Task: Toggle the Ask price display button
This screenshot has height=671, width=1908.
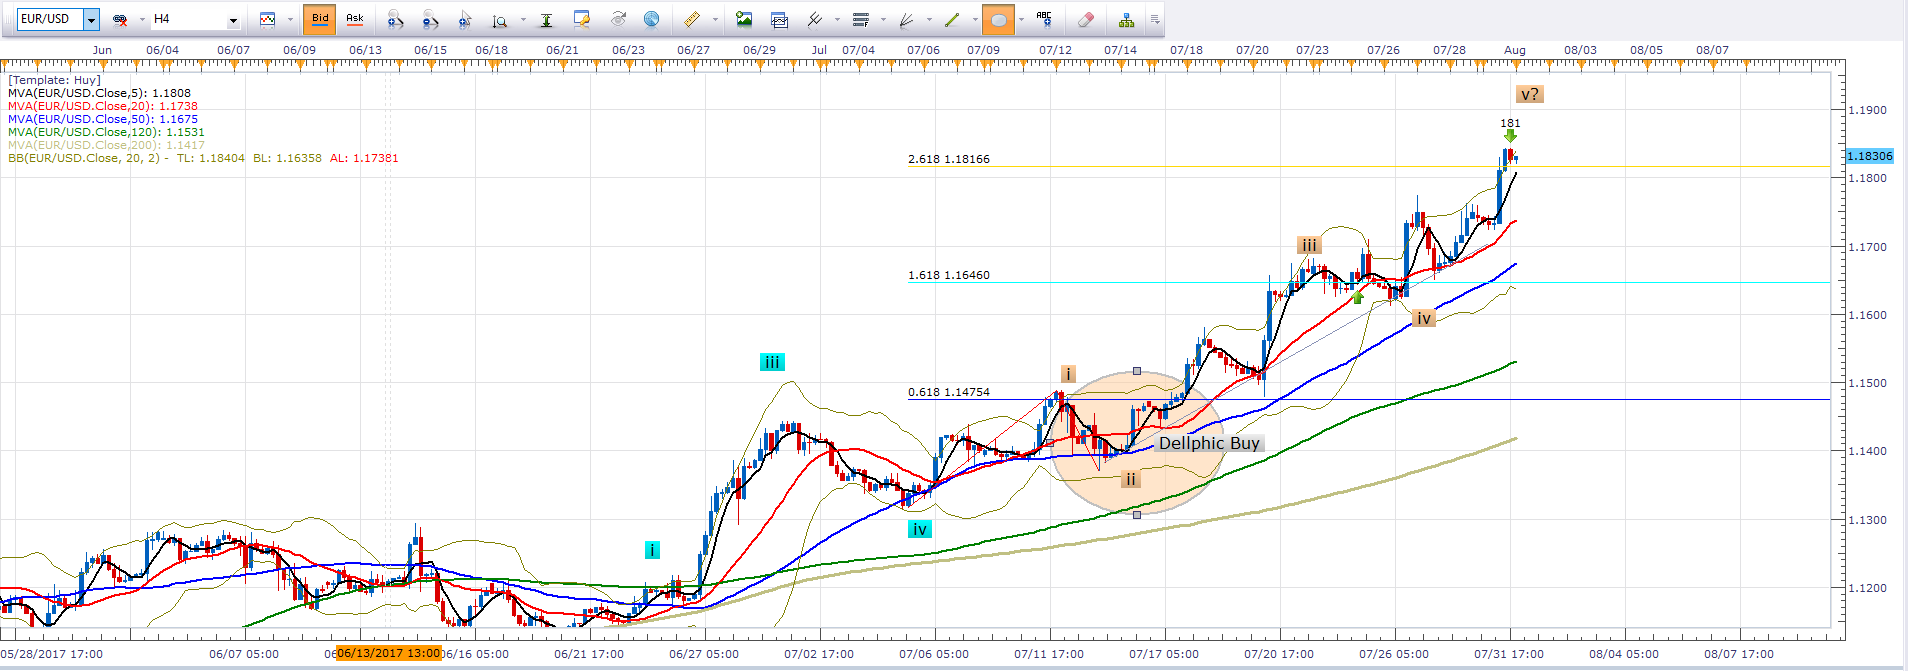Action: pos(355,19)
